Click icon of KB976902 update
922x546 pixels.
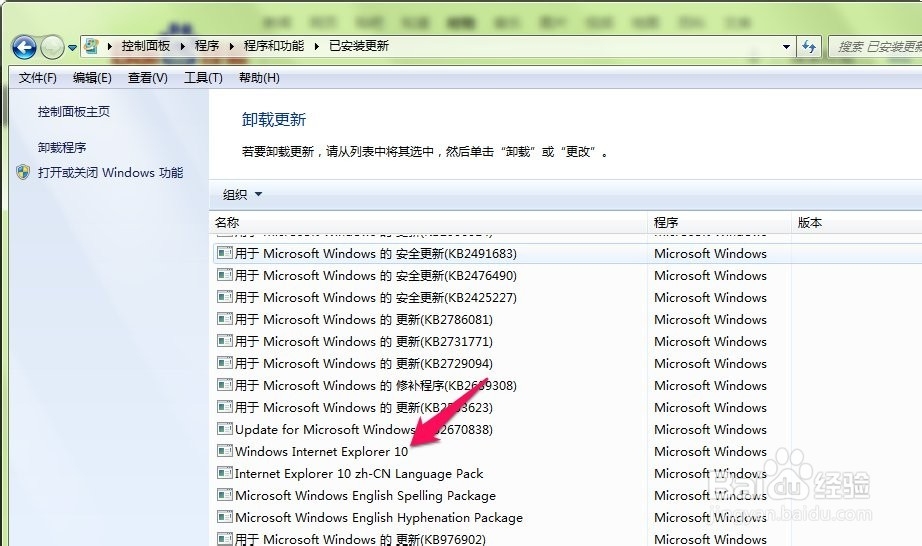(x=225, y=538)
